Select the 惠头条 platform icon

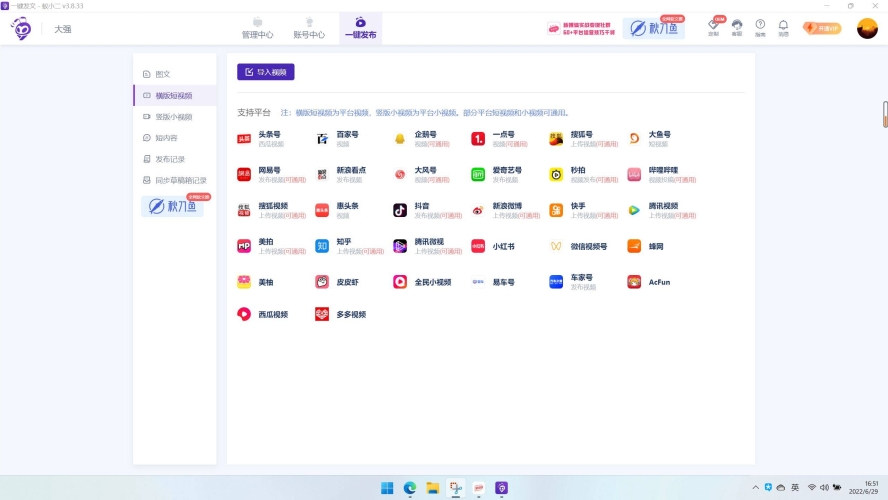[x=322, y=210]
